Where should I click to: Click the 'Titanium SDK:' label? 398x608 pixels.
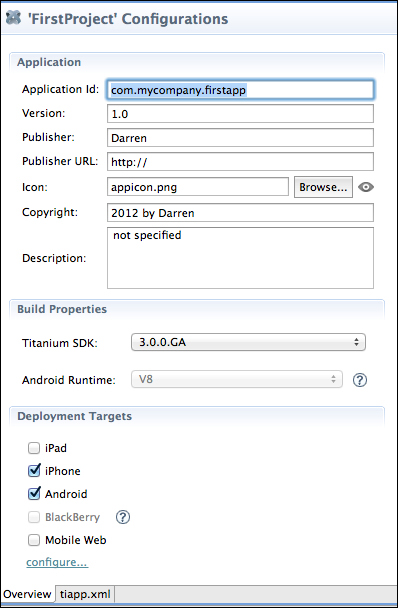pyautogui.click(x=60, y=343)
